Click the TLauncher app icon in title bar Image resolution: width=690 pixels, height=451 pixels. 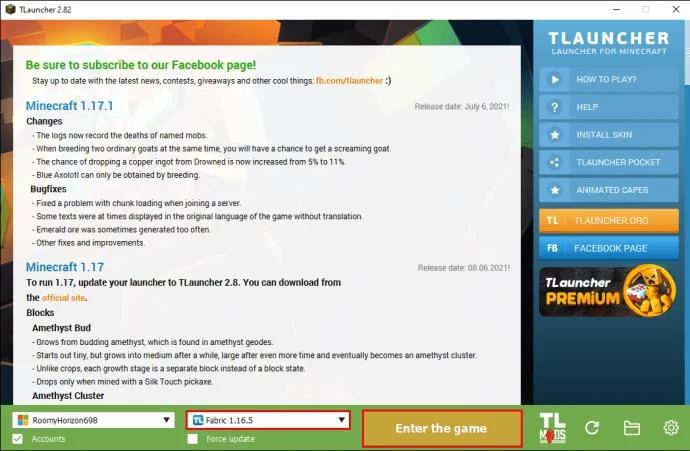10,9
